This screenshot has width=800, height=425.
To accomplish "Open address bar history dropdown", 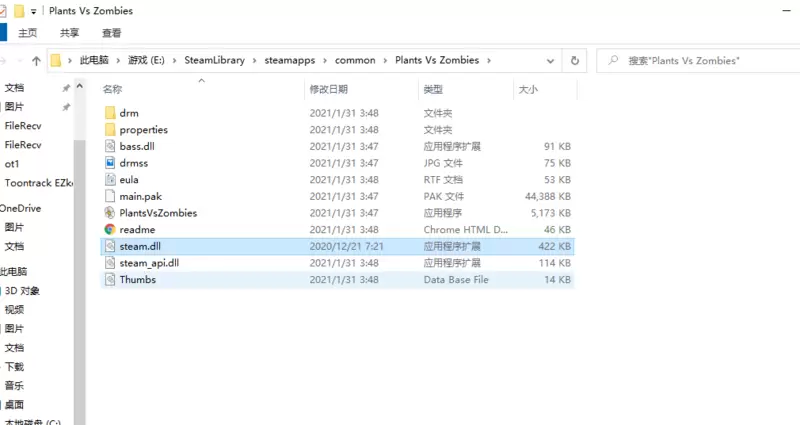I will point(550,61).
